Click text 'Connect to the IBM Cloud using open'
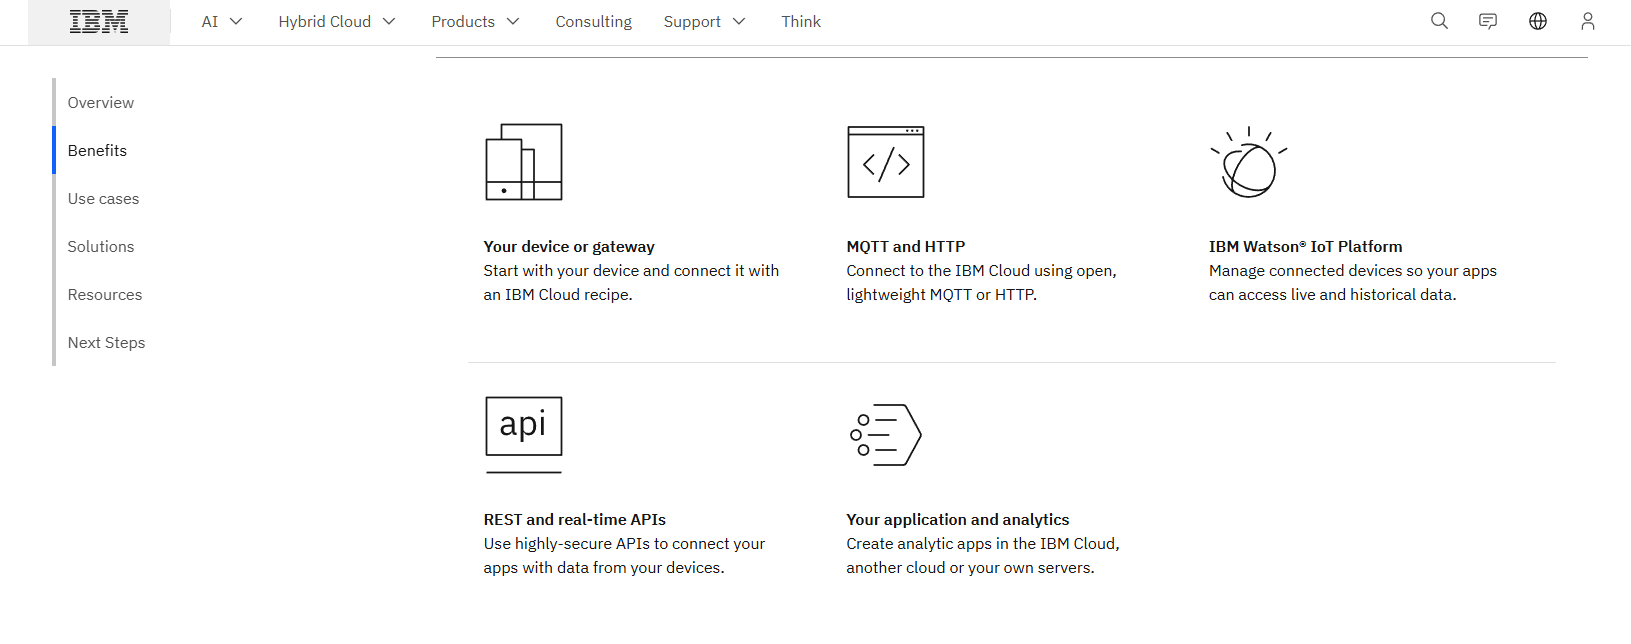Image resolution: width=1631 pixels, height=644 pixels. click(x=980, y=271)
